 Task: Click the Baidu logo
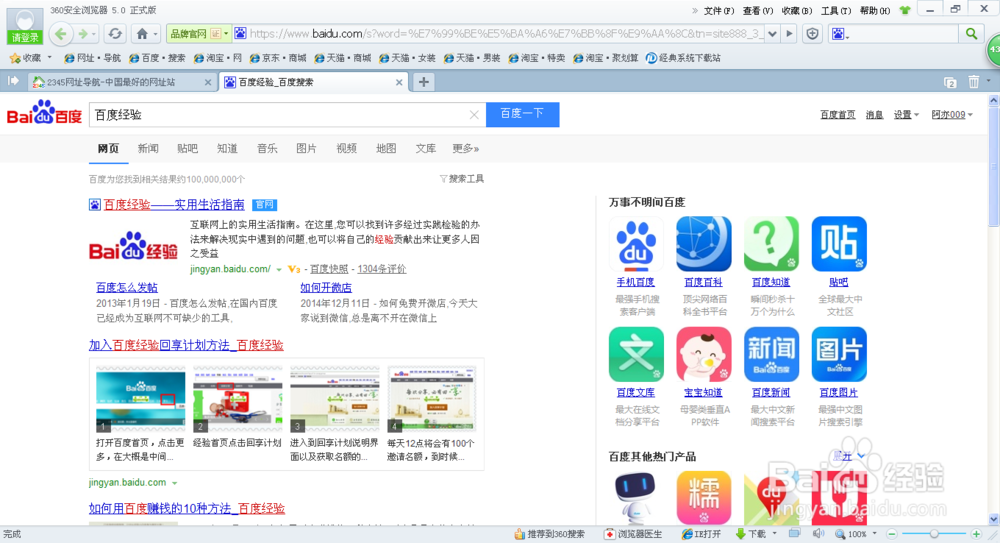(x=44, y=114)
